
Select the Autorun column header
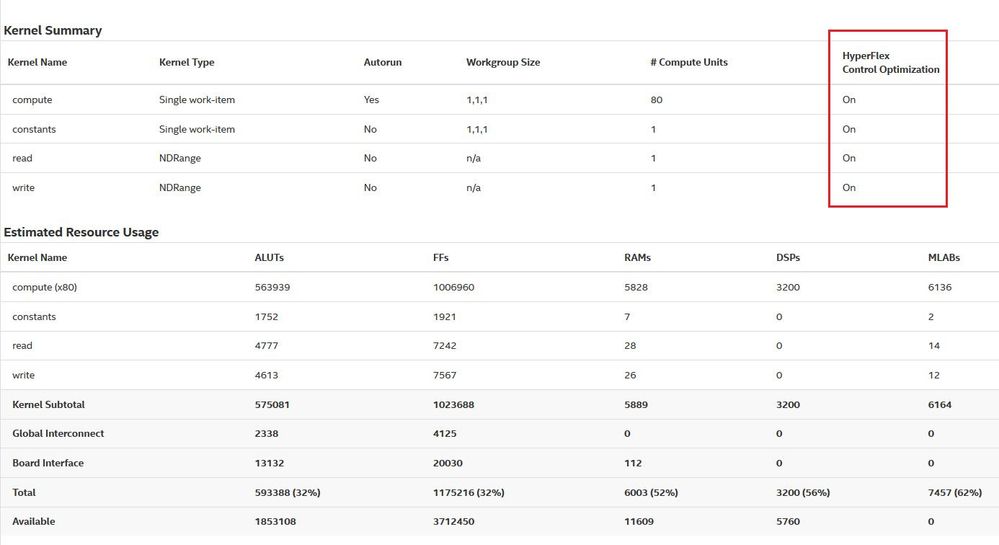point(383,63)
